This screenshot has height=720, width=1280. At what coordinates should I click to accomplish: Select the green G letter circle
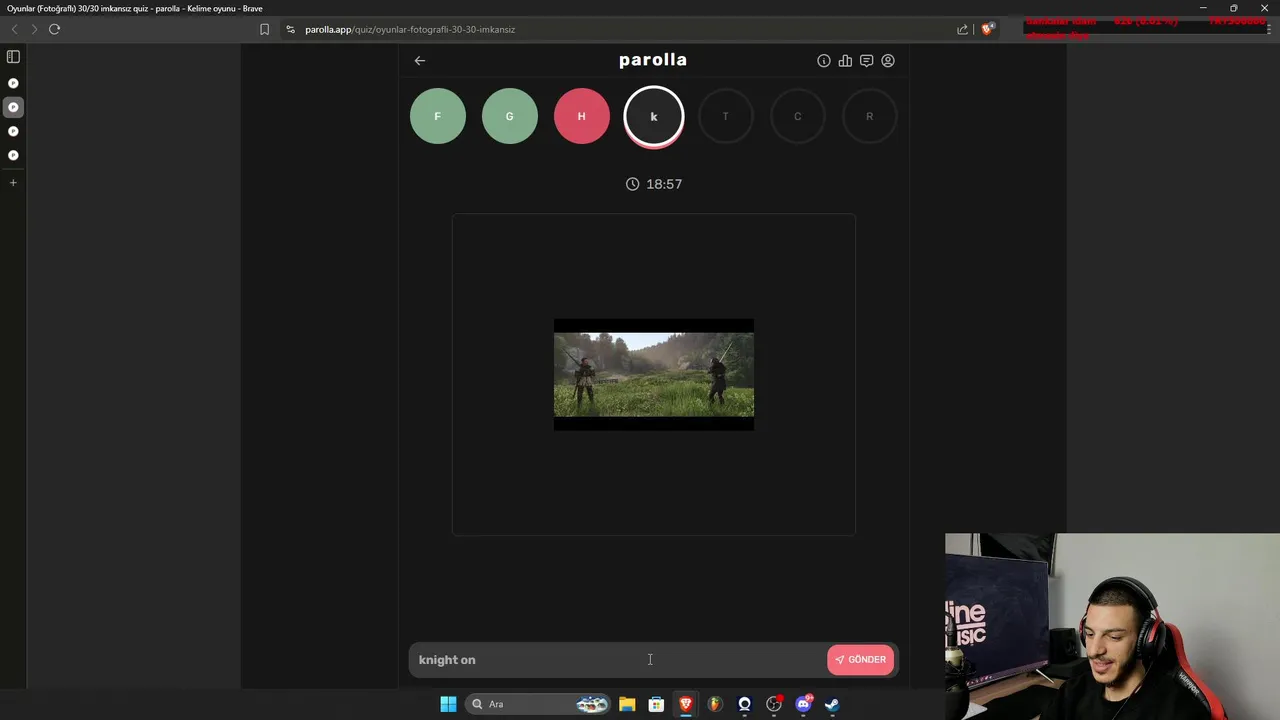(x=510, y=116)
